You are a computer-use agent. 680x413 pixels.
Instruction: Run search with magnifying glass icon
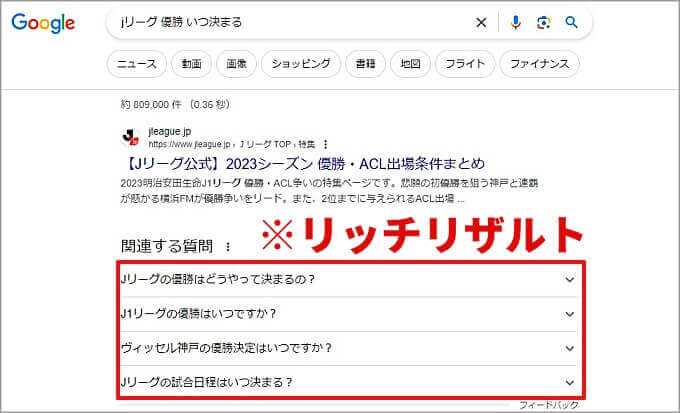click(572, 22)
